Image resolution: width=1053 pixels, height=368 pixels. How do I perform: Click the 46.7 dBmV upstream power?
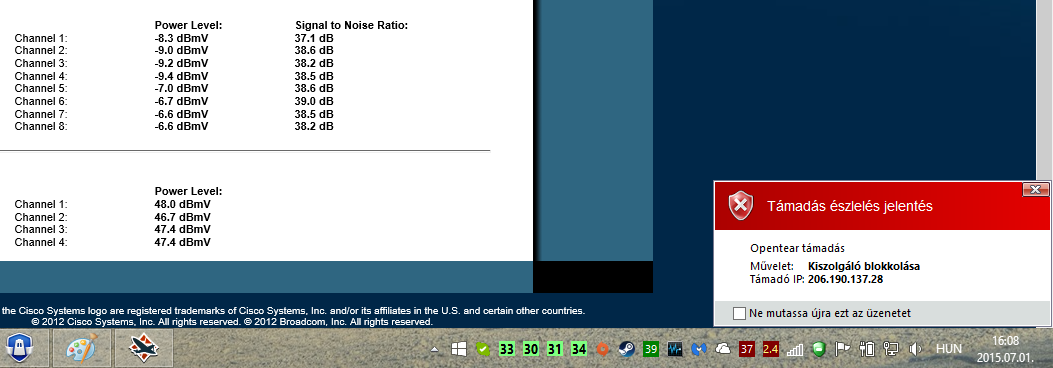coord(183,217)
